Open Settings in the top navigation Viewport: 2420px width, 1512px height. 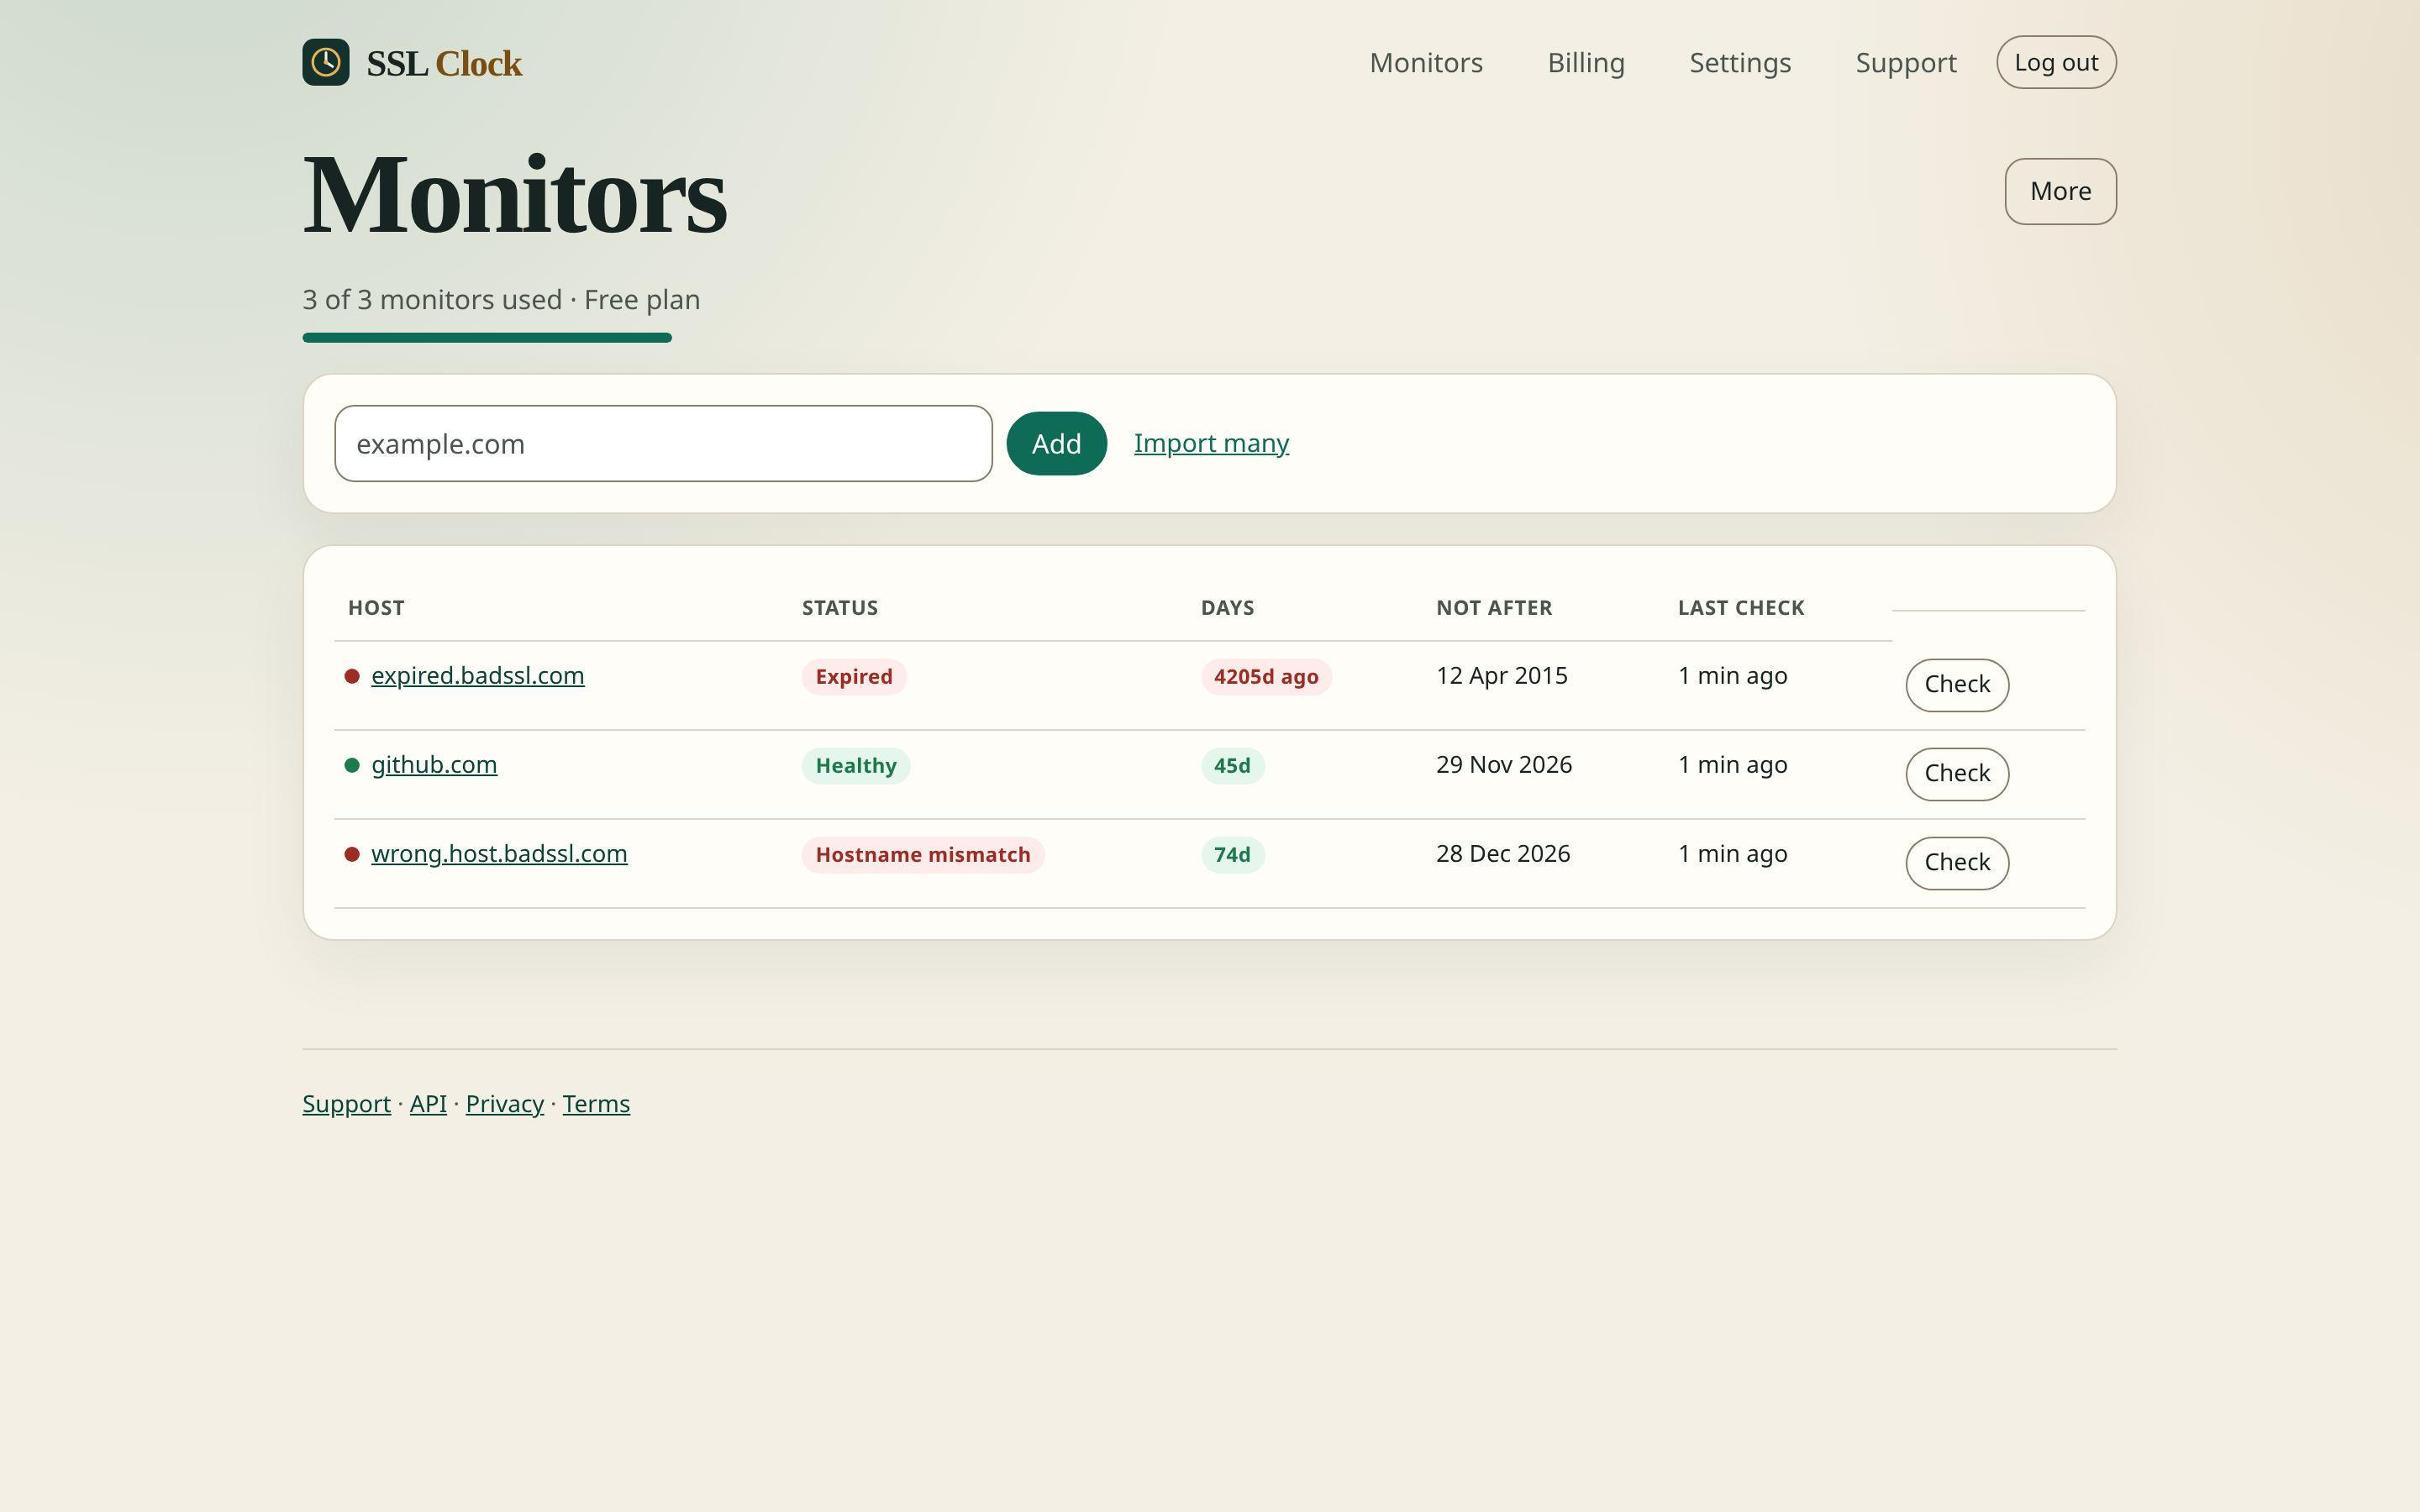pyautogui.click(x=1740, y=62)
